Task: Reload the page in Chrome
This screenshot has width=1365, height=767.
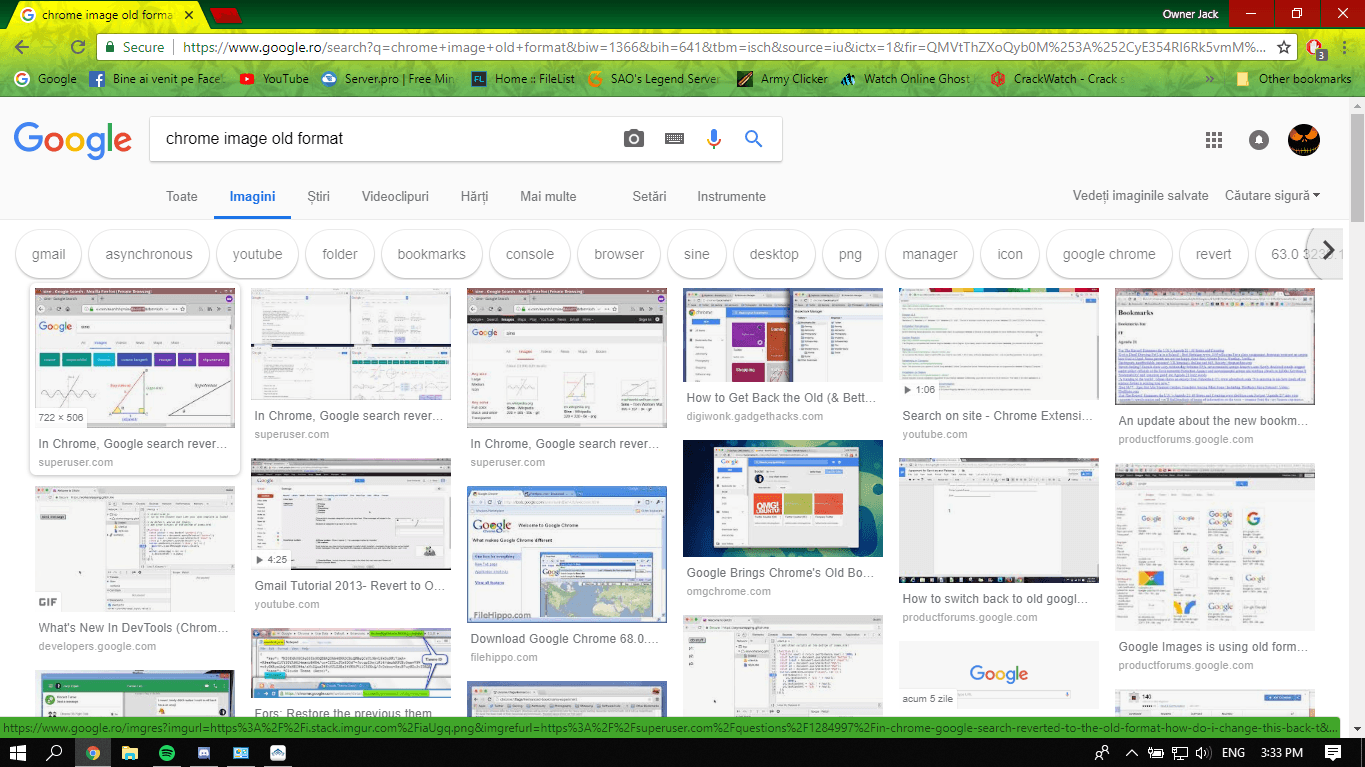Action: tap(77, 47)
